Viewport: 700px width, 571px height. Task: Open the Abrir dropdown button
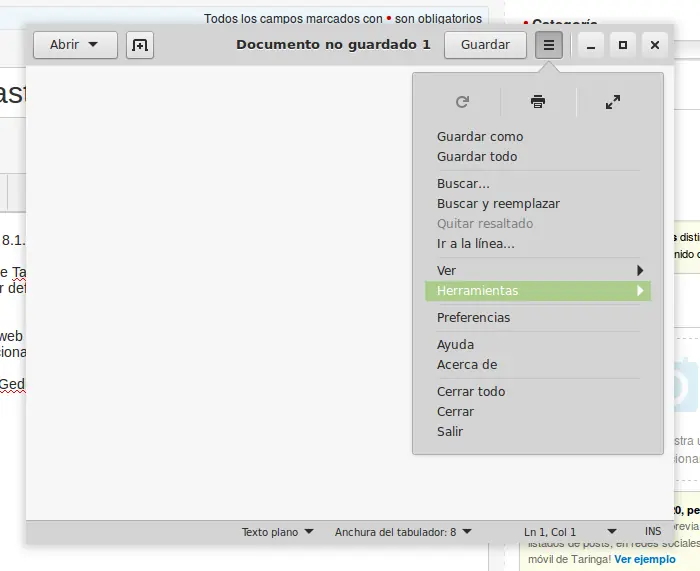75,45
